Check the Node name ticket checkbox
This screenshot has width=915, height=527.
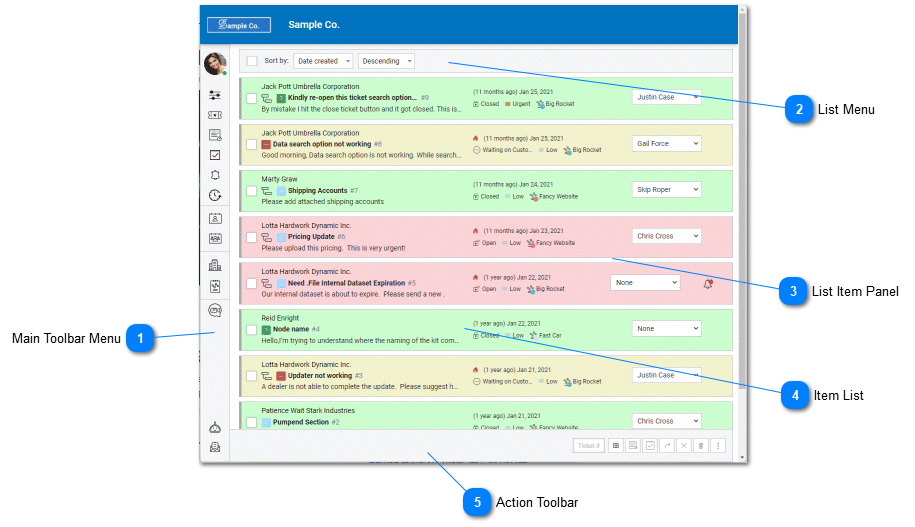[252, 330]
